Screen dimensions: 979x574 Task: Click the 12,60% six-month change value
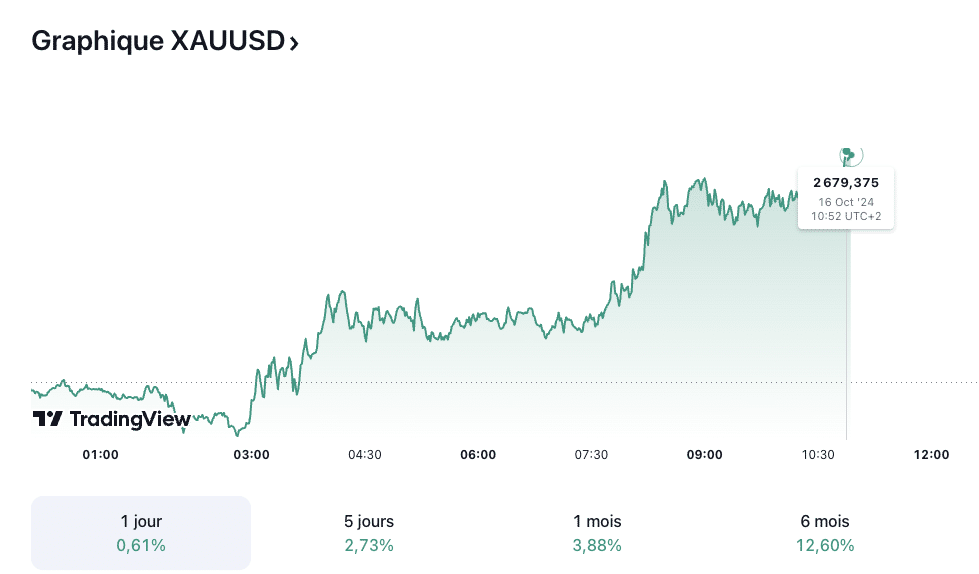[x=824, y=545]
